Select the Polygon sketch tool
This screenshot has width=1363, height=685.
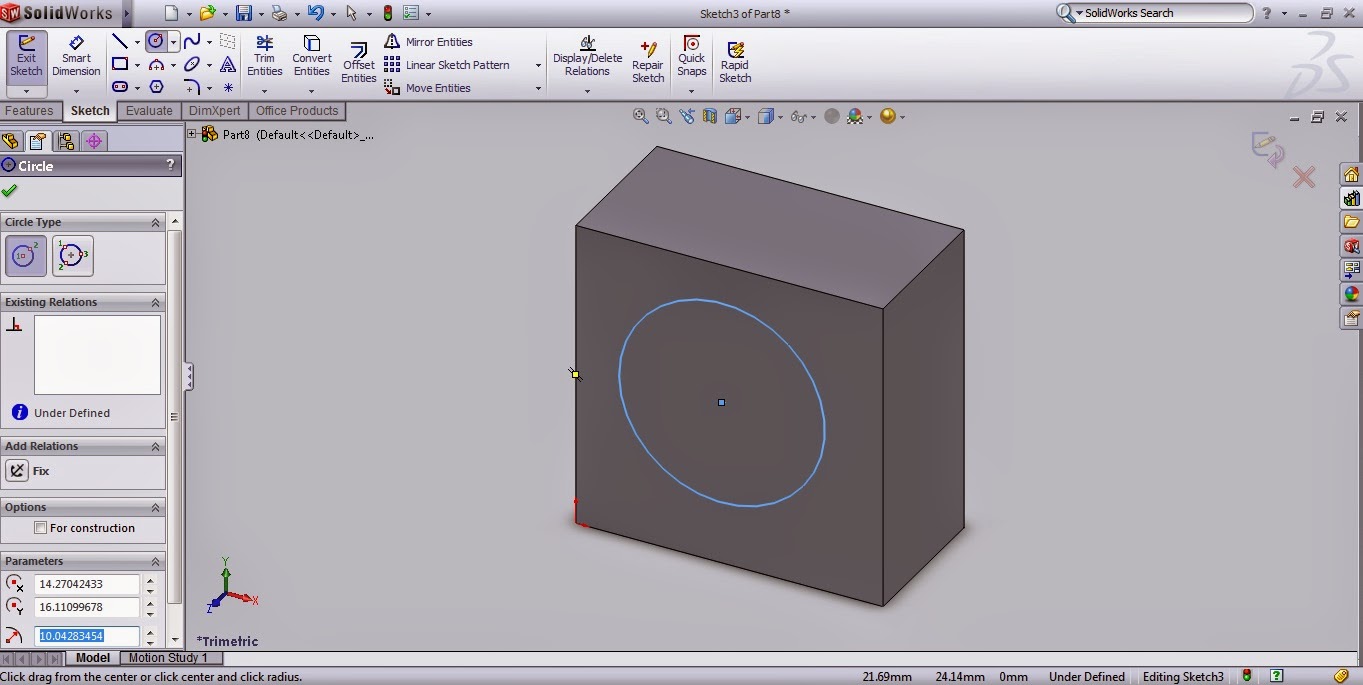156,88
